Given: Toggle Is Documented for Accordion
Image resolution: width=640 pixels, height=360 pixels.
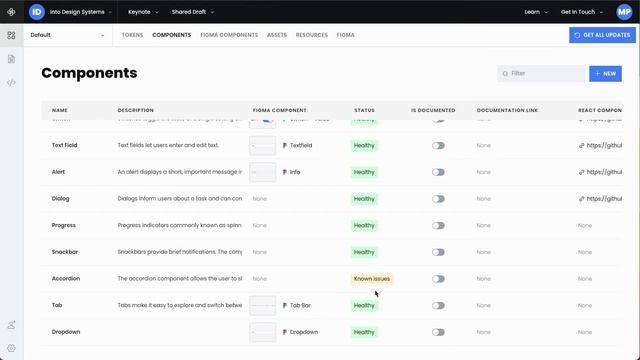Looking at the screenshot, I should pos(438,279).
